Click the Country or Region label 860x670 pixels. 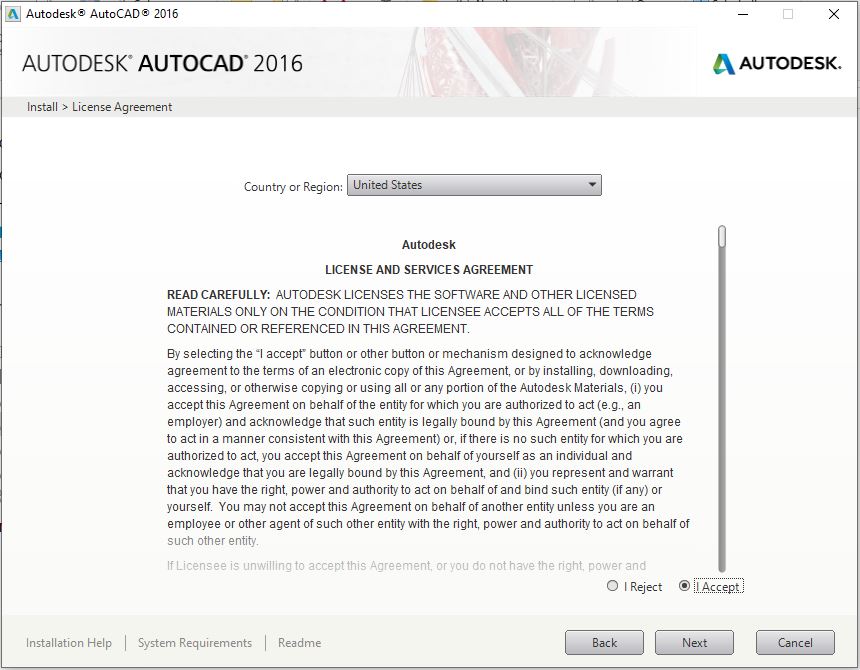pyautogui.click(x=293, y=186)
